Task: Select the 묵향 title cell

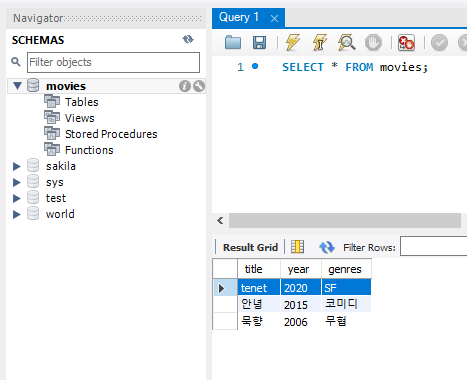Action: [259, 321]
